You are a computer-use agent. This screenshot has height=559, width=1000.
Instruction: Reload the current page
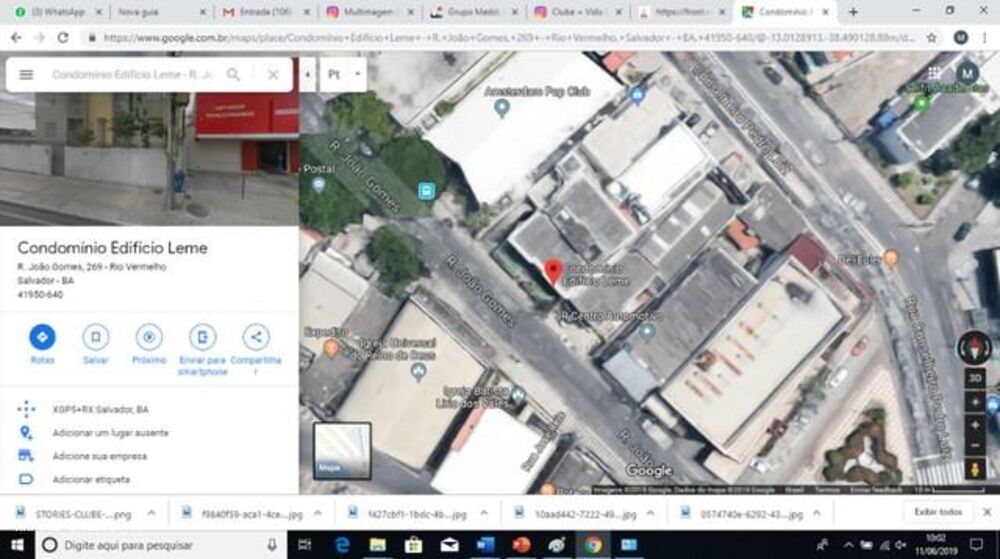[x=62, y=38]
